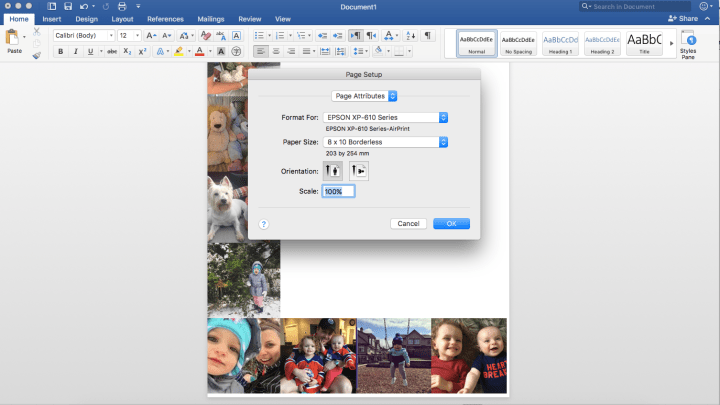The height and width of the screenshot is (405, 720).
Task: Select portrait orientation
Action: tap(333, 171)
